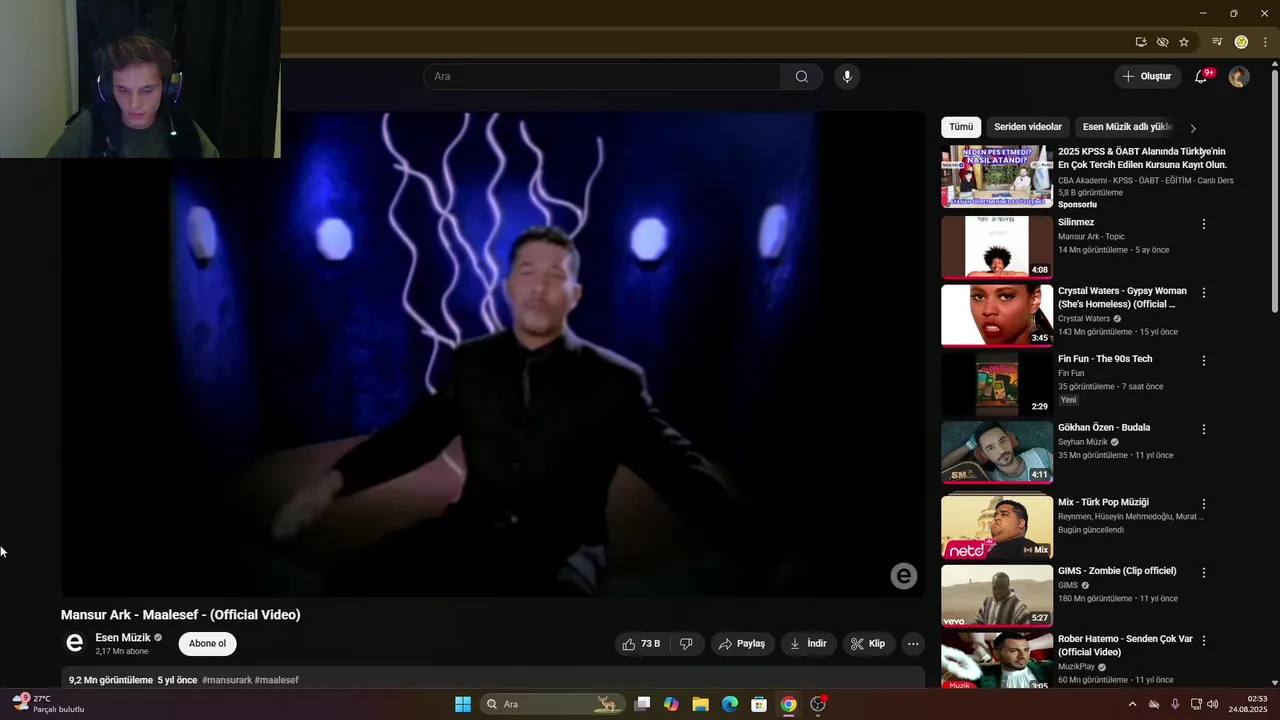Open the Fin Fun 90s Tech thumbnail
Screen dimensions: 1280x720
pyautogui.click(x=997, y=383)
